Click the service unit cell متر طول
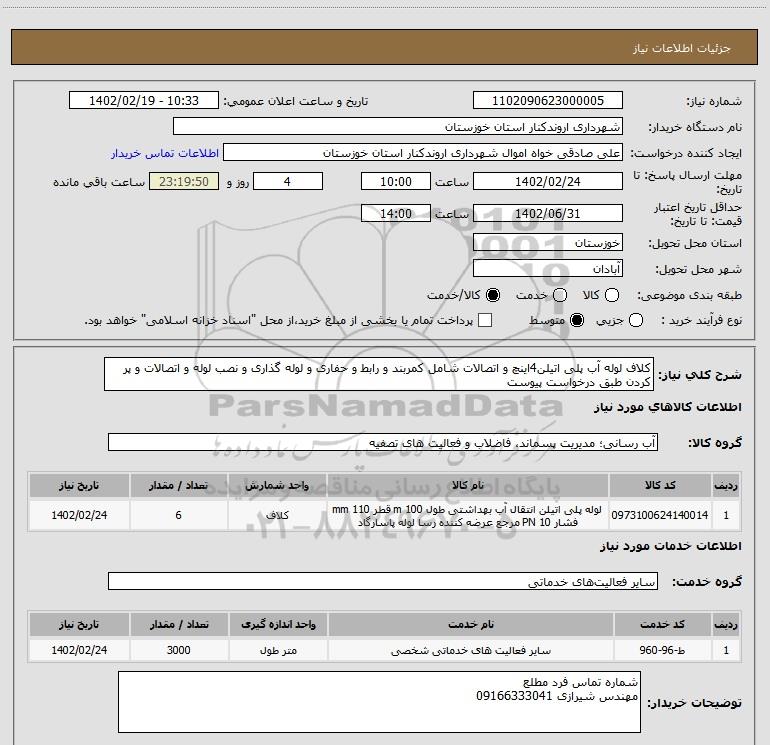The image size is (770, 745). (x=278, y=650)
